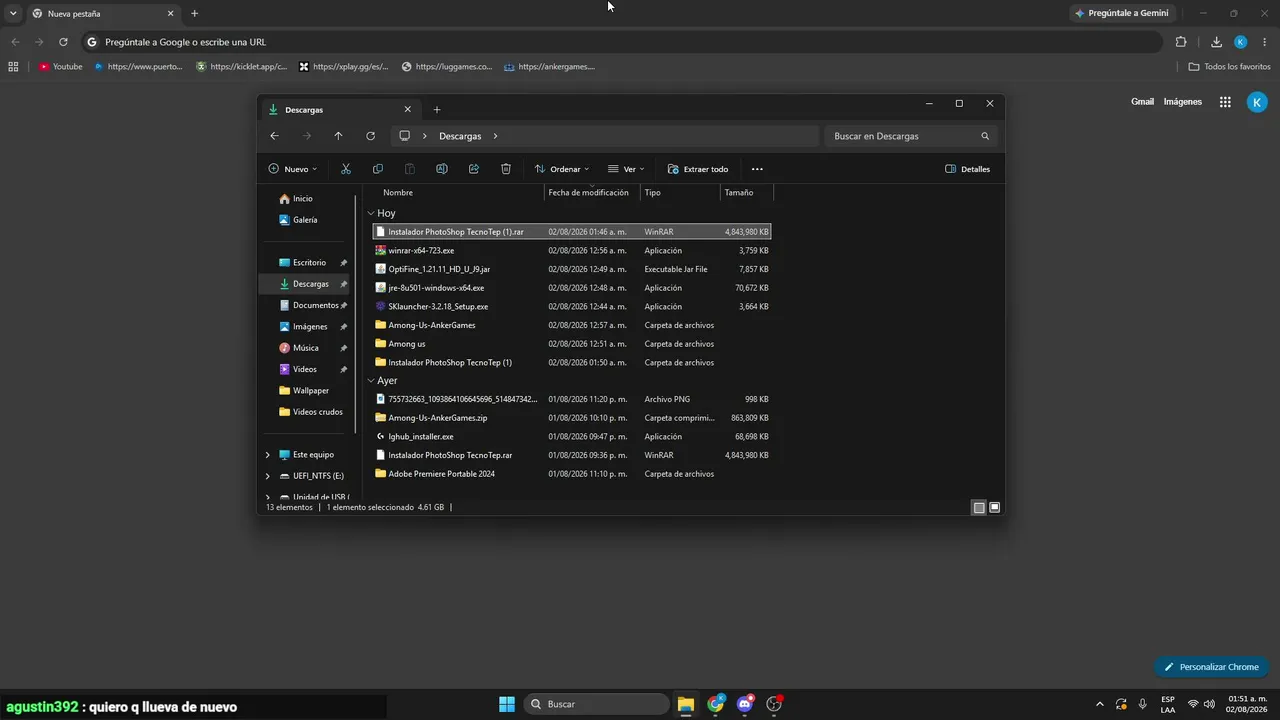
Task: Click the Imágenes link on Google page
Action: pos(1183,102)
